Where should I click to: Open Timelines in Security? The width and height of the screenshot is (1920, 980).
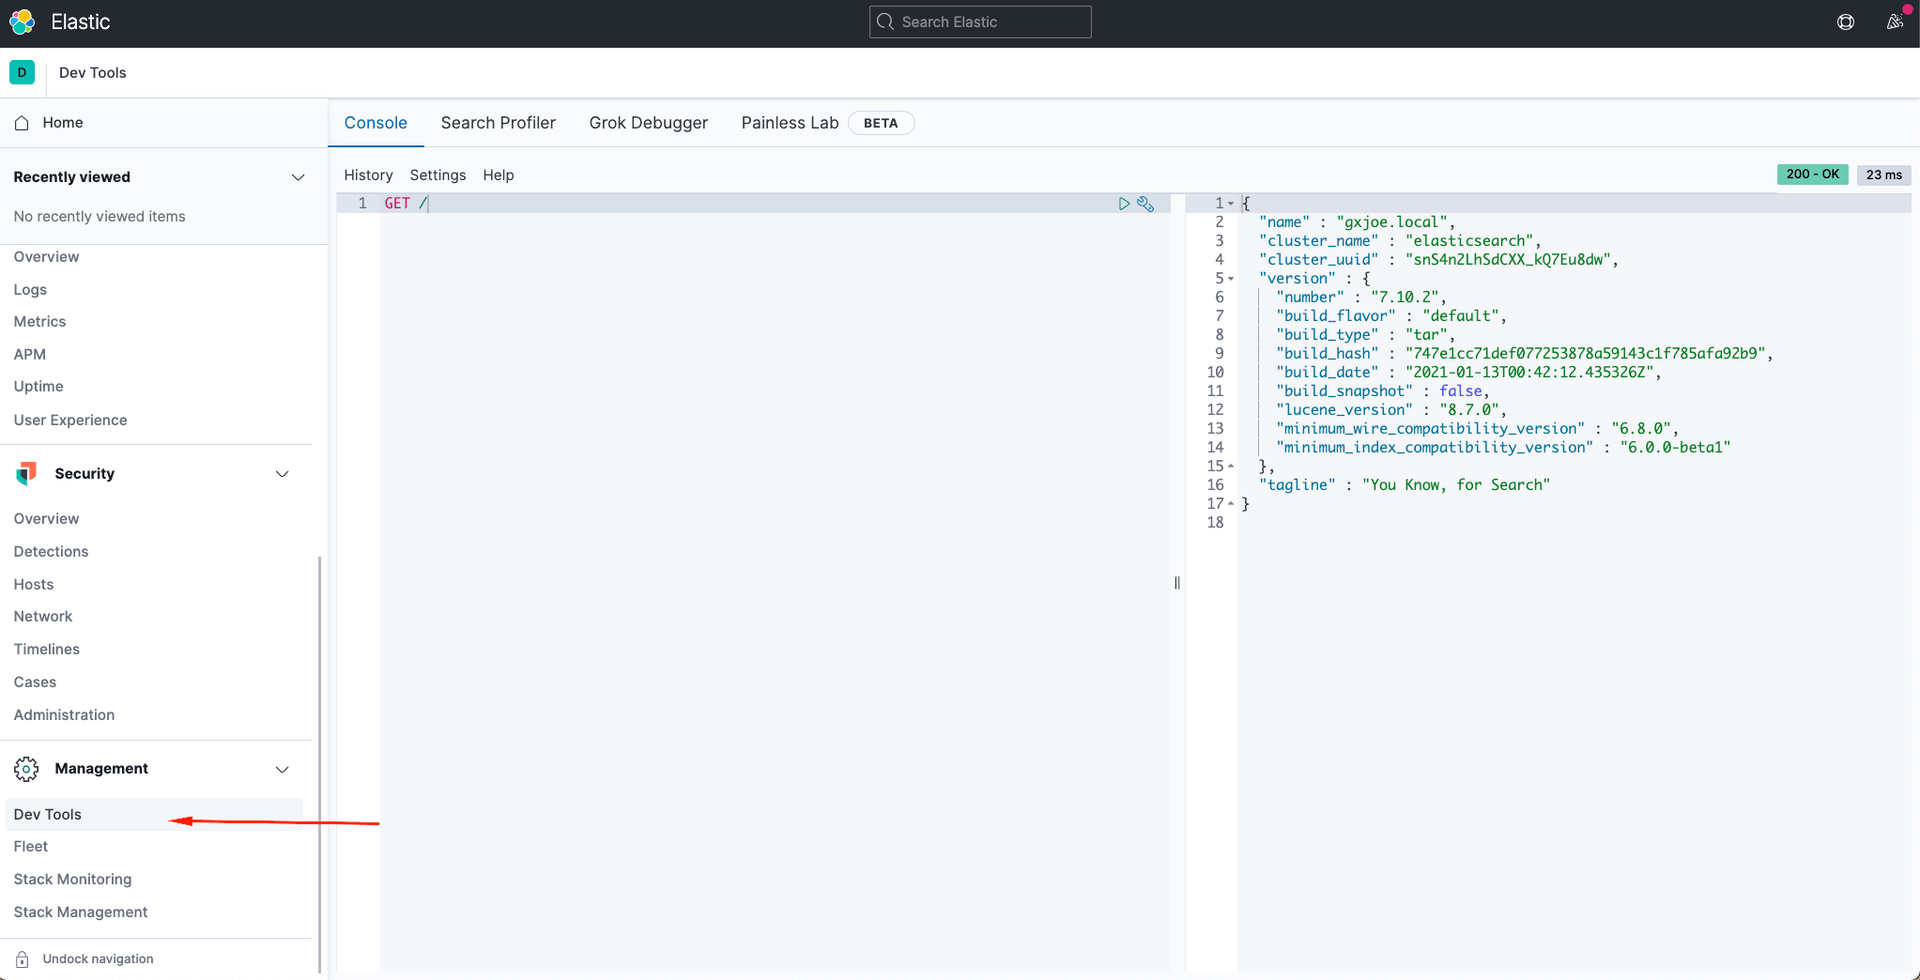tap(47, 649)
